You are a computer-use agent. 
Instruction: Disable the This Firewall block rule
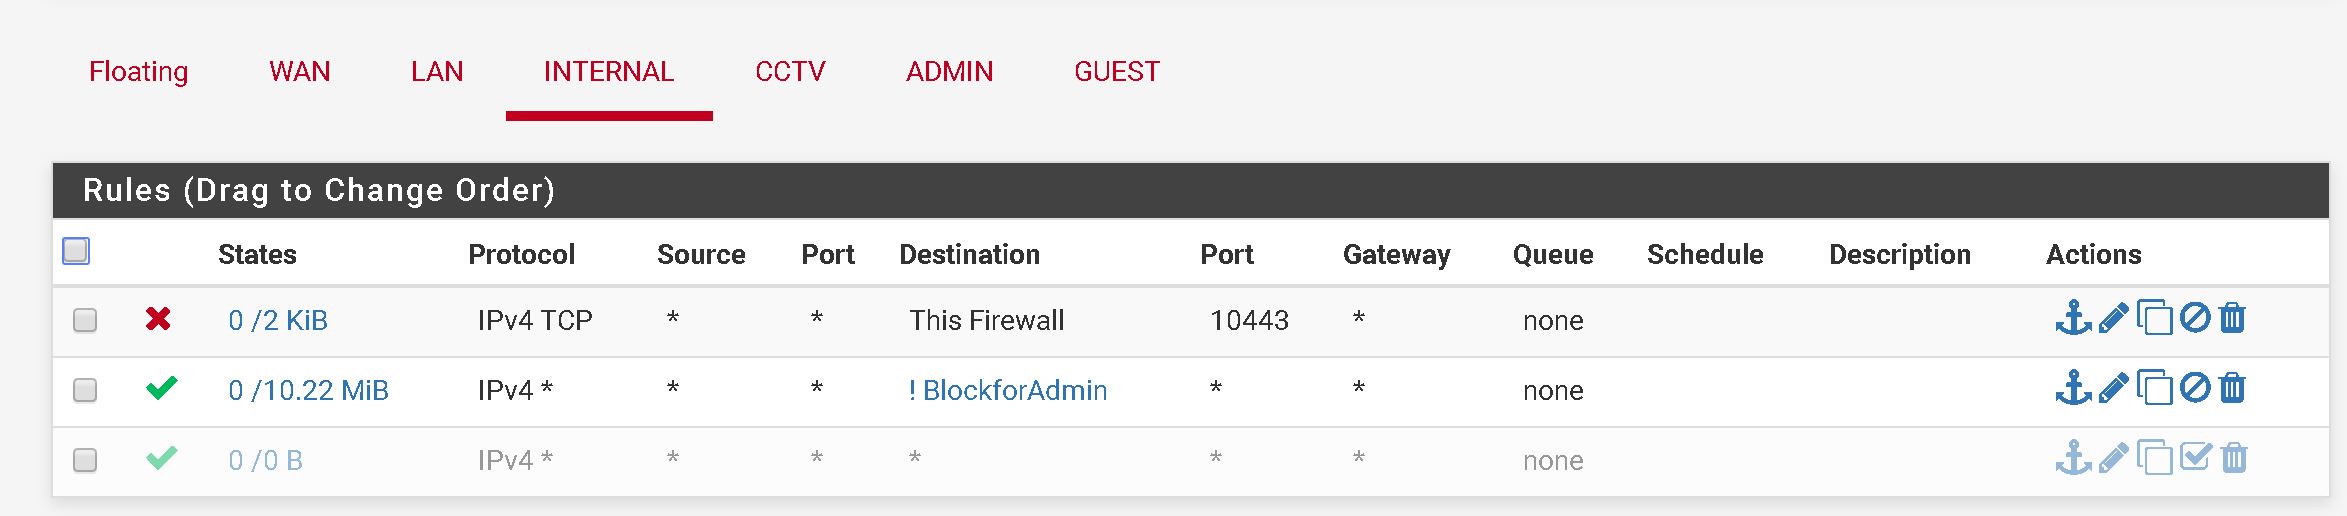coord(2195,318)
